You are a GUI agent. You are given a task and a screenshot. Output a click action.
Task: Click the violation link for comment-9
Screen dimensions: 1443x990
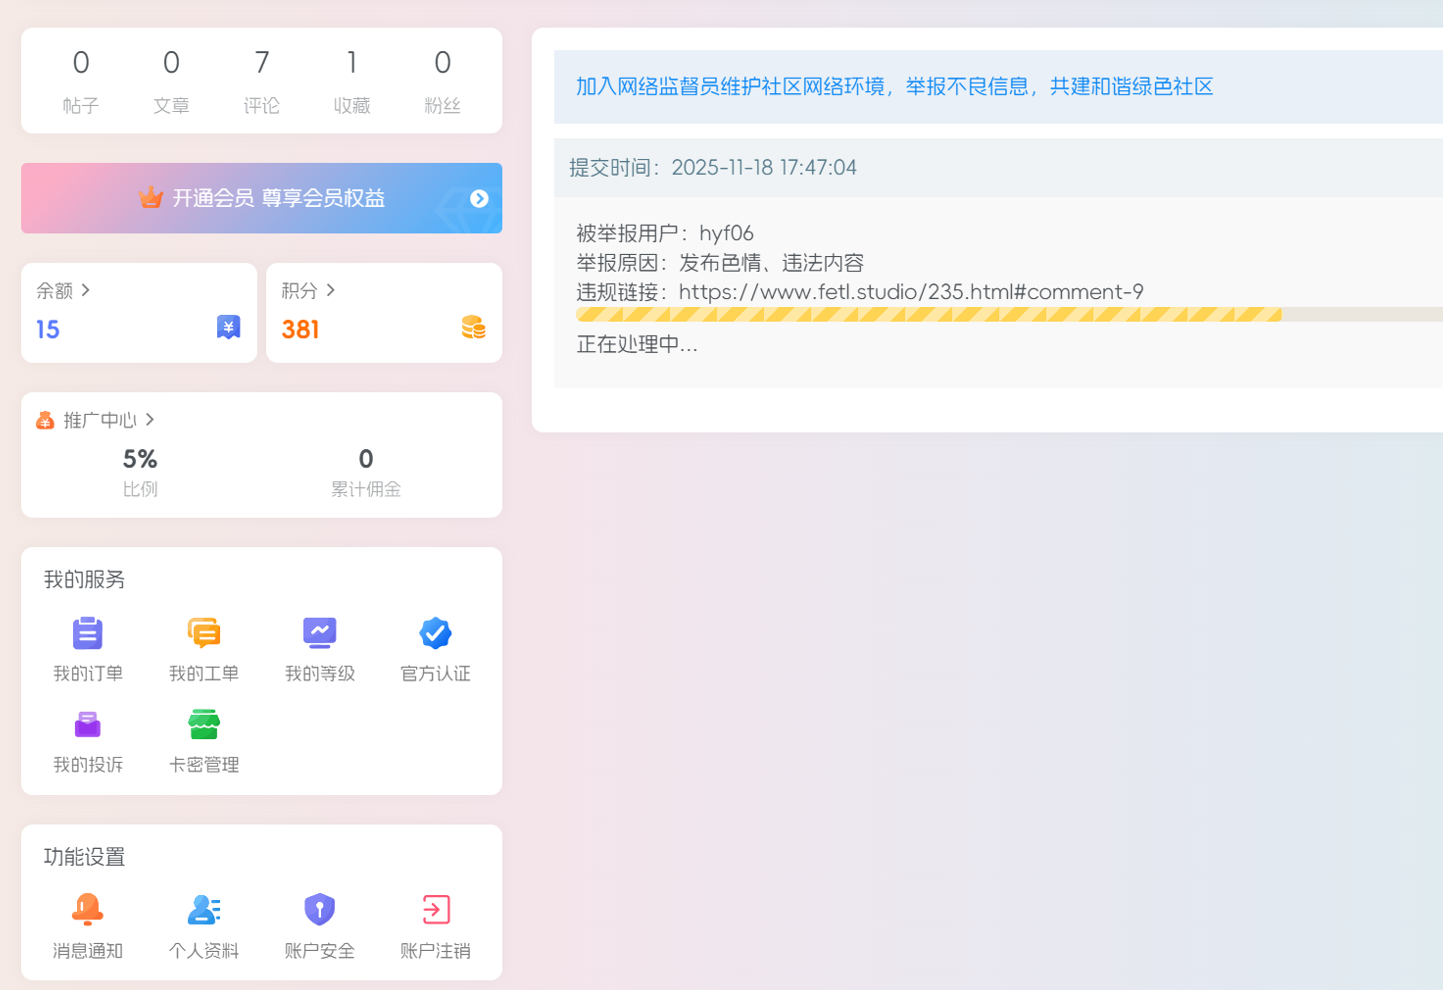tap(910, 292)
